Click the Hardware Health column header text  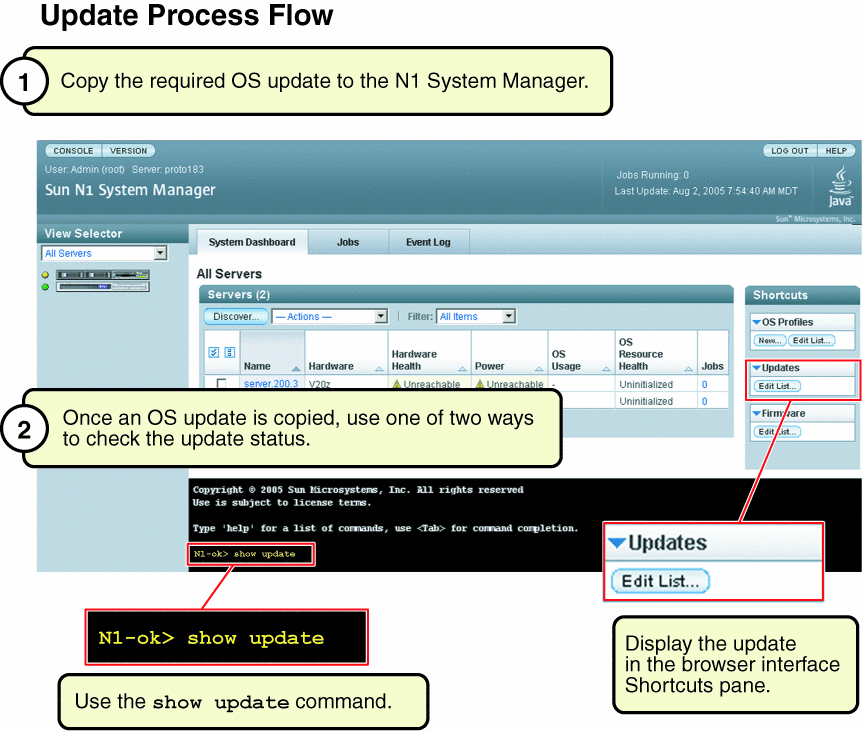coord(414,360)
